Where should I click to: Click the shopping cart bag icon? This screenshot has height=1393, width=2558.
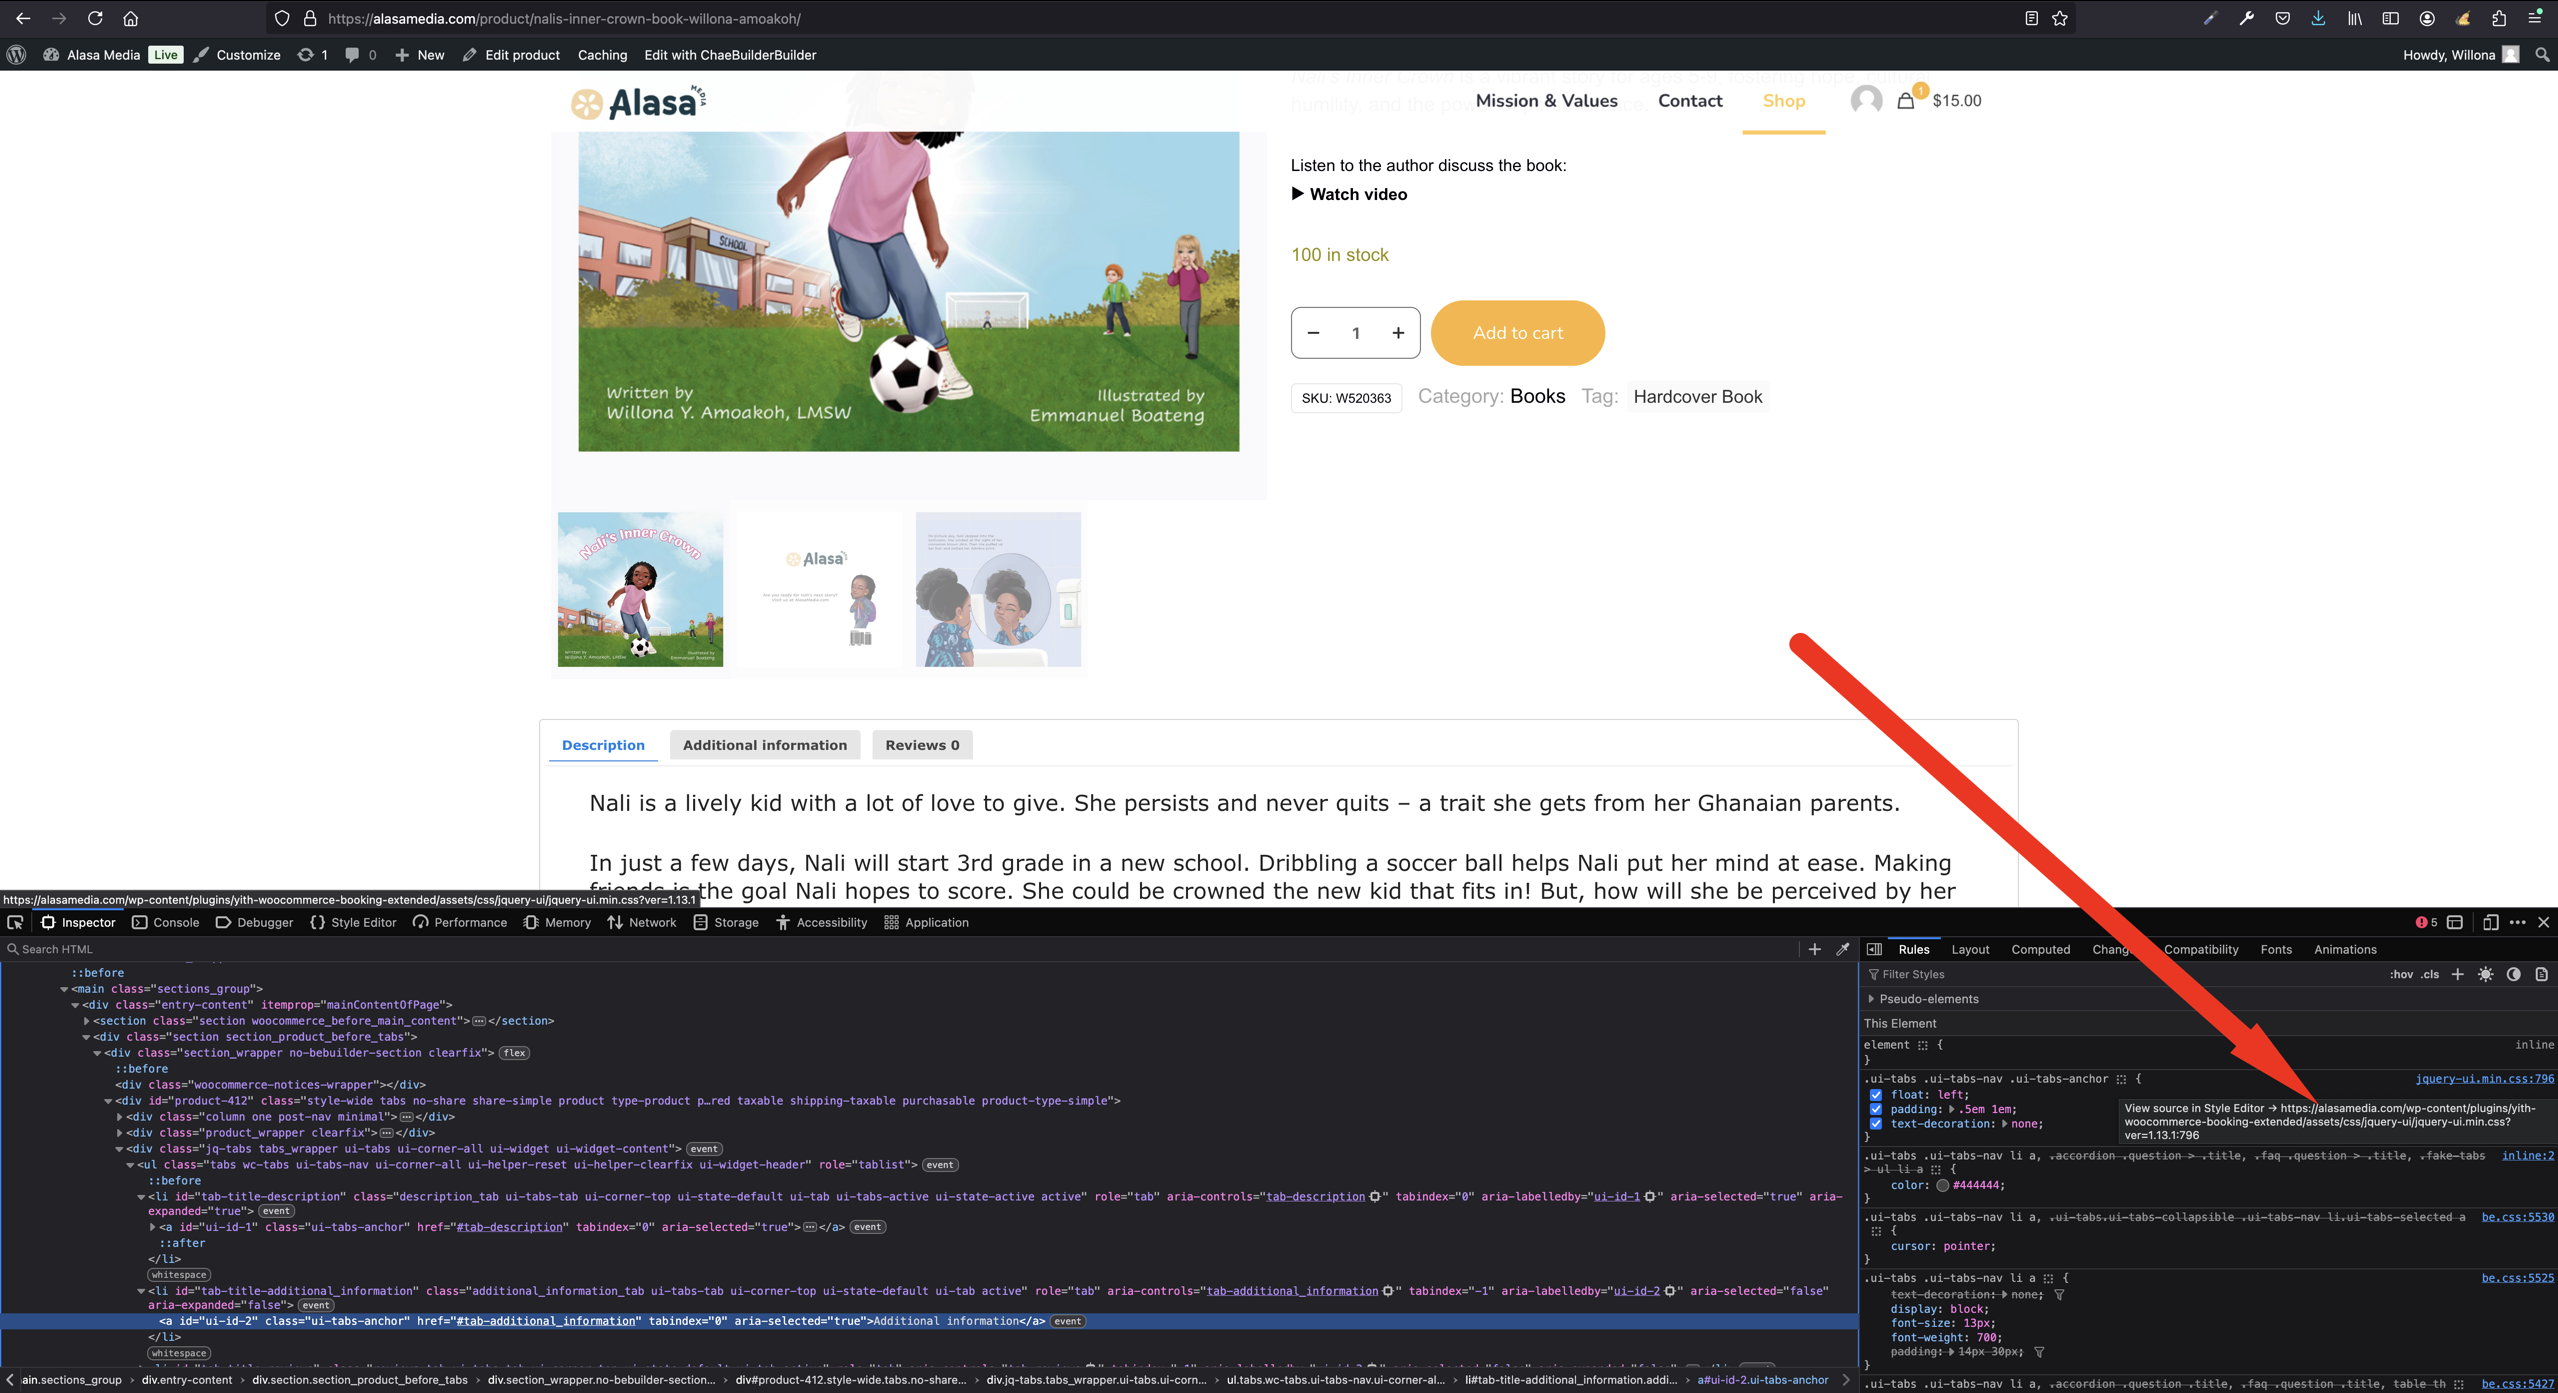point(1906,101)
